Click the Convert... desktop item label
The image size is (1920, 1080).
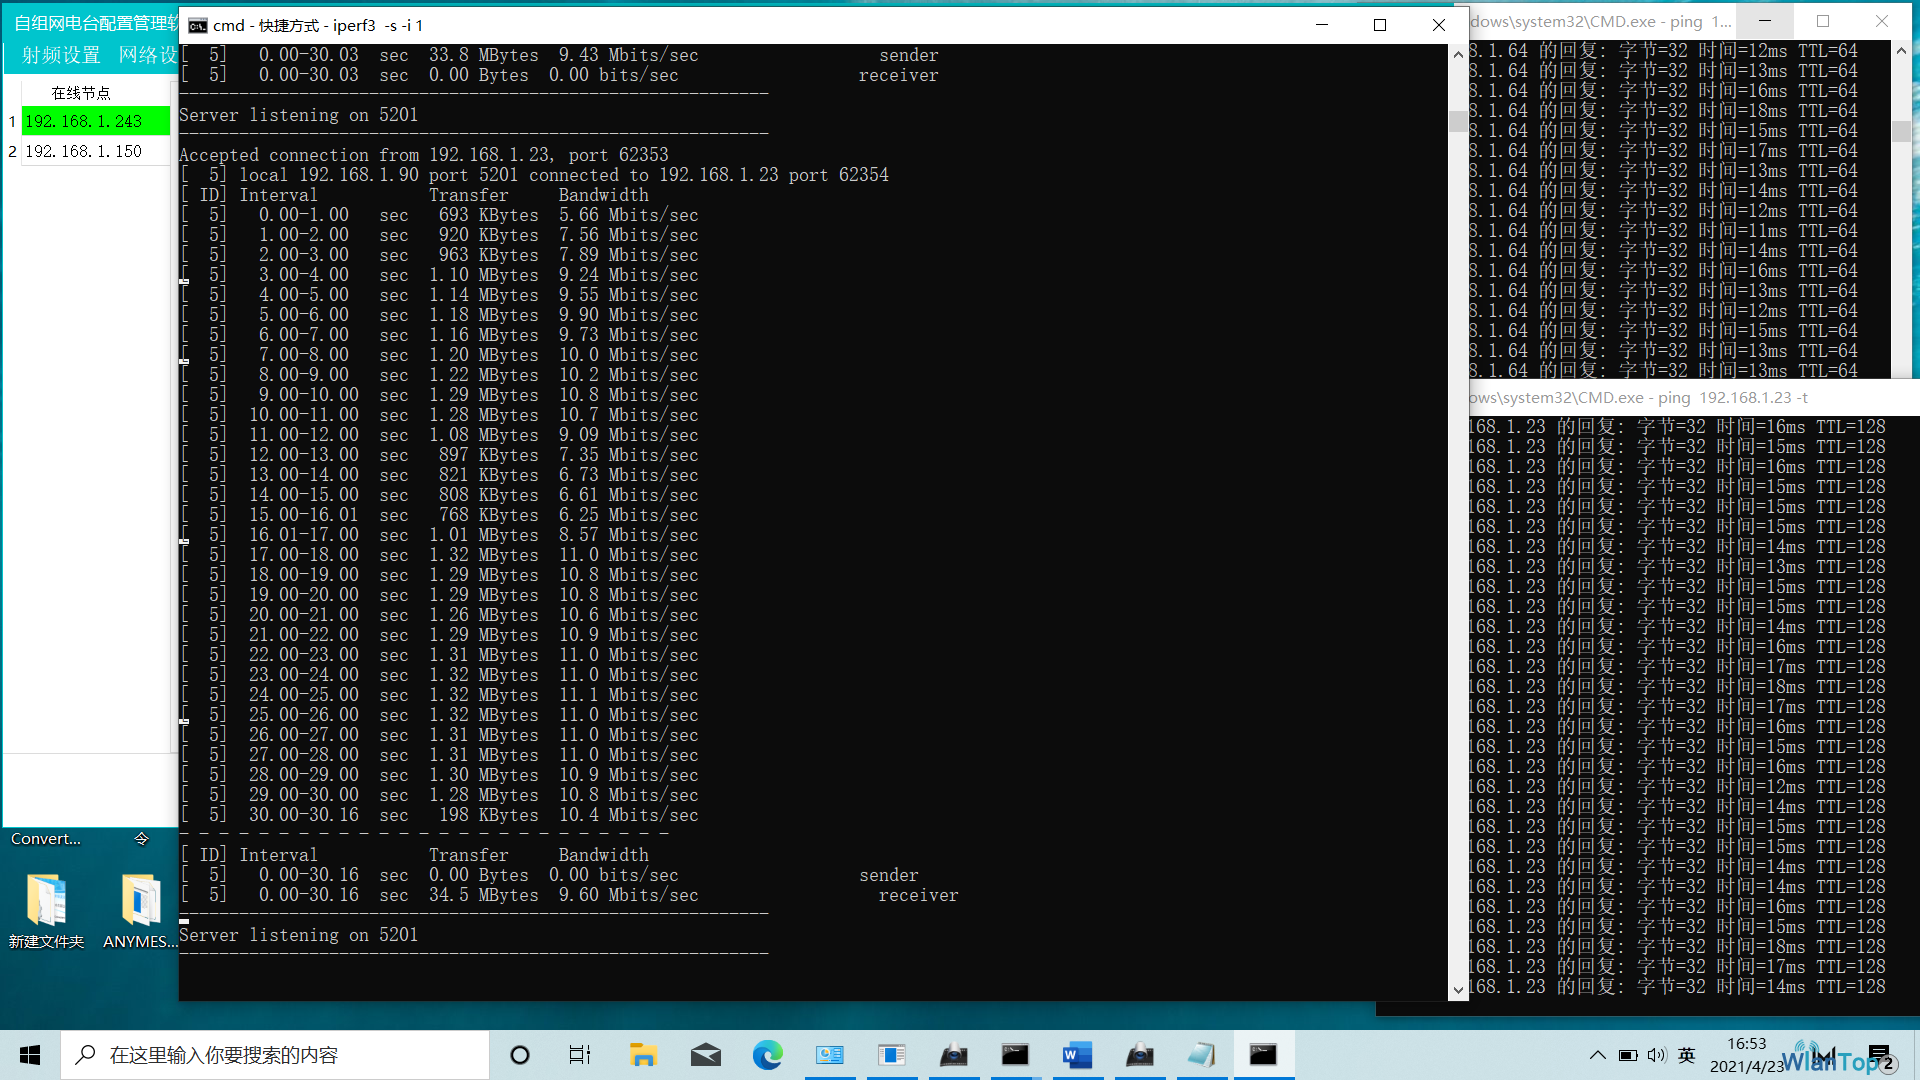(46, 839)
